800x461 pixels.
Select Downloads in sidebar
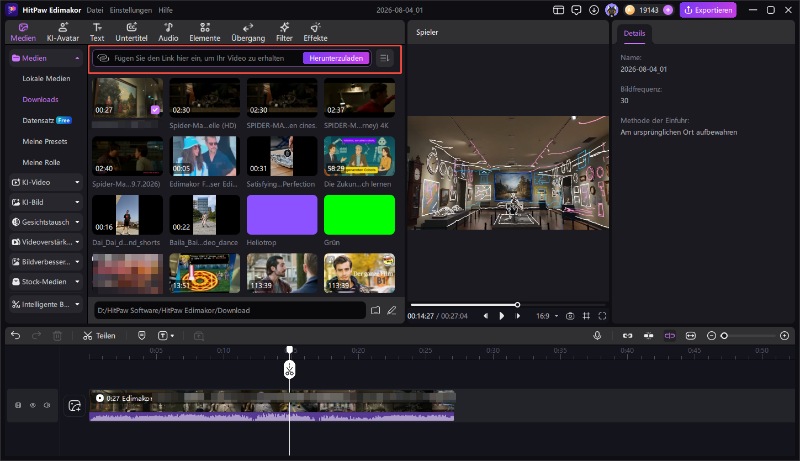click(40, 99)
